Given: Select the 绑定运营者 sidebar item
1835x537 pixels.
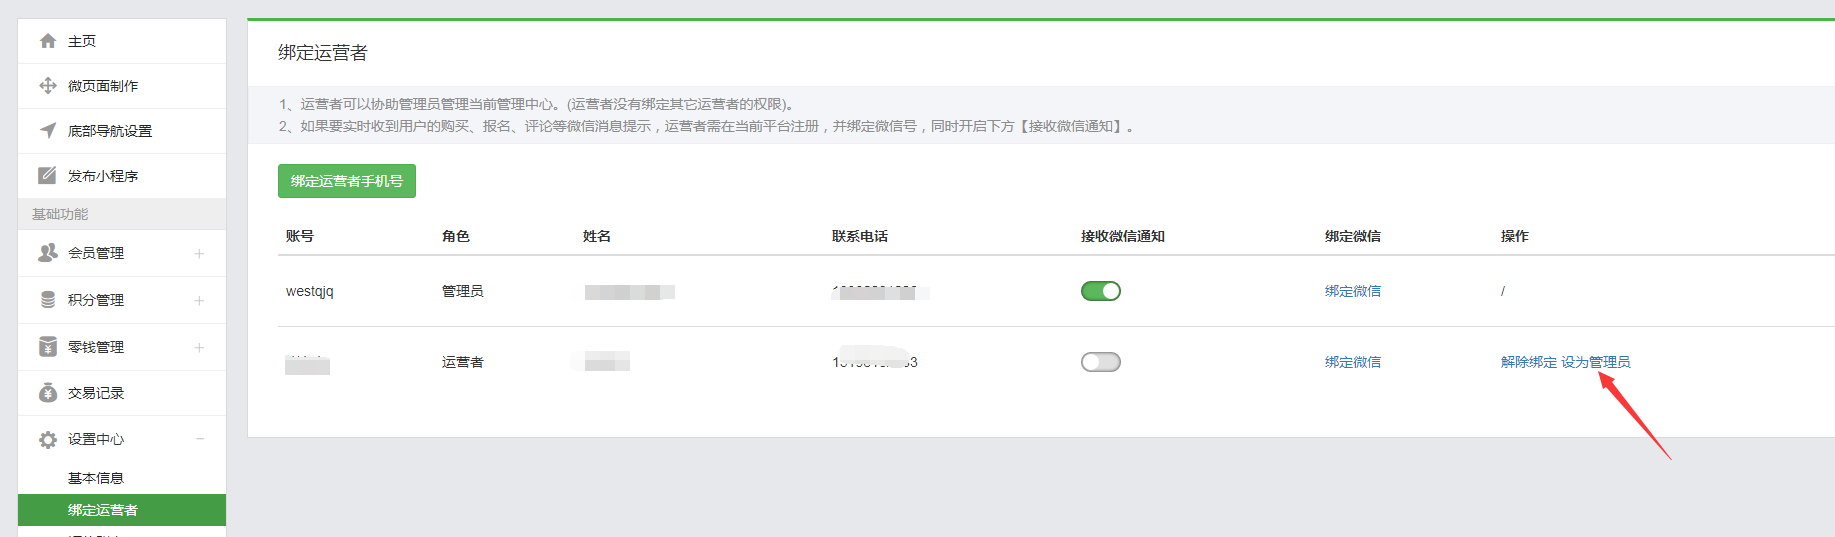Looking at the screenshot, I should click(x=103, y=510).
